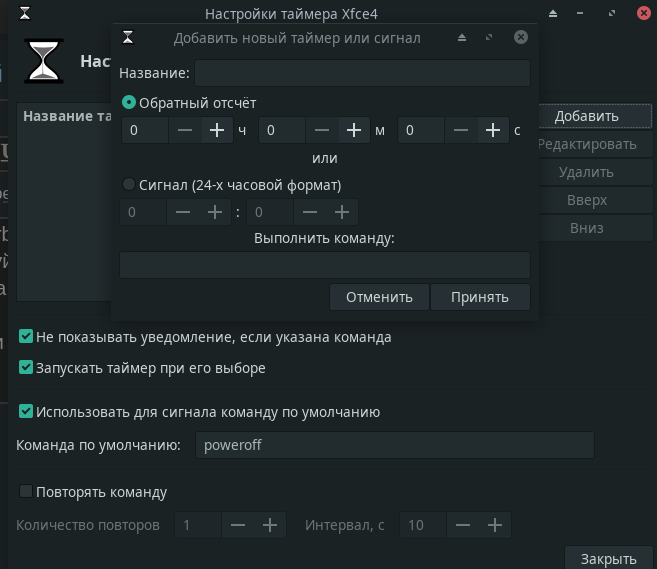
Task: Toggle Запускать таймер при его выборе
Action: [x=26, y=367]
